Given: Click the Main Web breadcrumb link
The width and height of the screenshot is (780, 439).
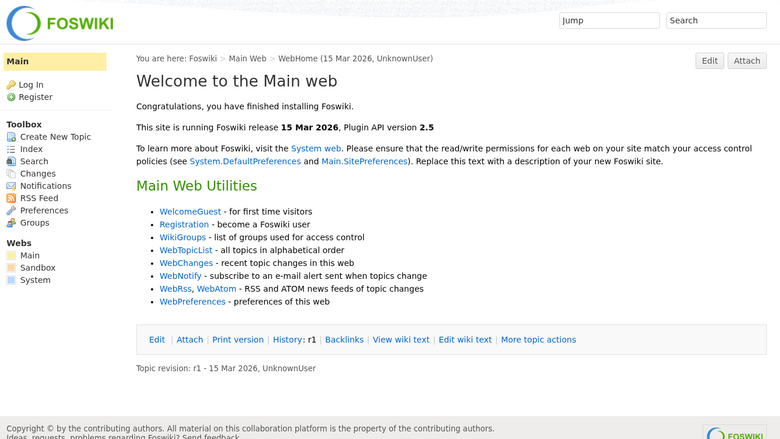Looking at the screenshot, I should [247, 59].
